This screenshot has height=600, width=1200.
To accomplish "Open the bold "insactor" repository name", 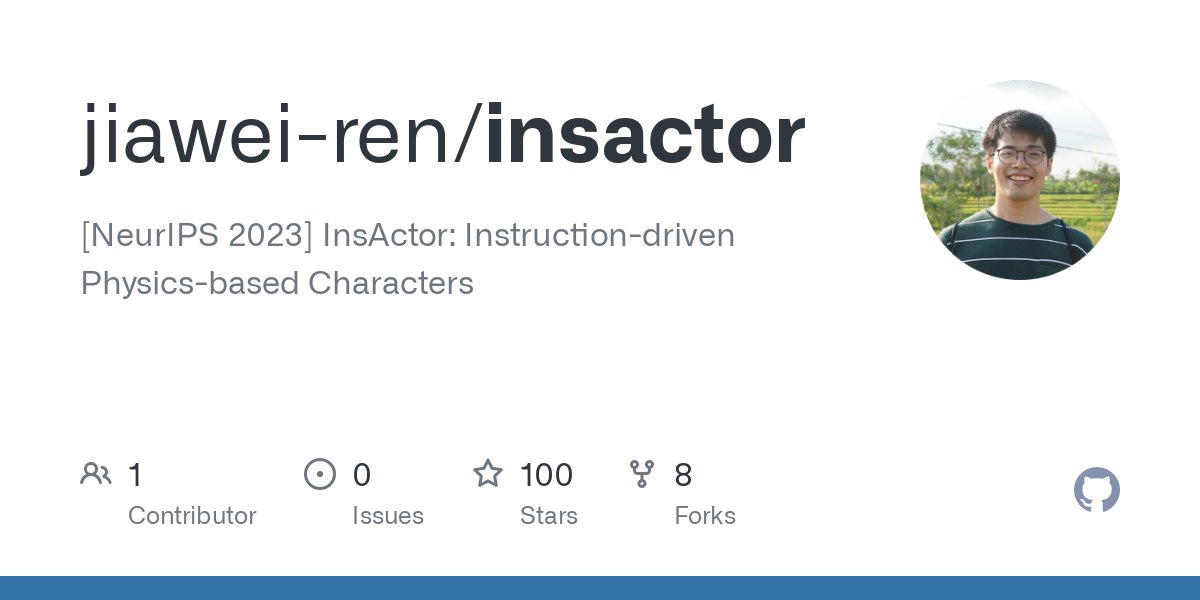I will 645,135.
